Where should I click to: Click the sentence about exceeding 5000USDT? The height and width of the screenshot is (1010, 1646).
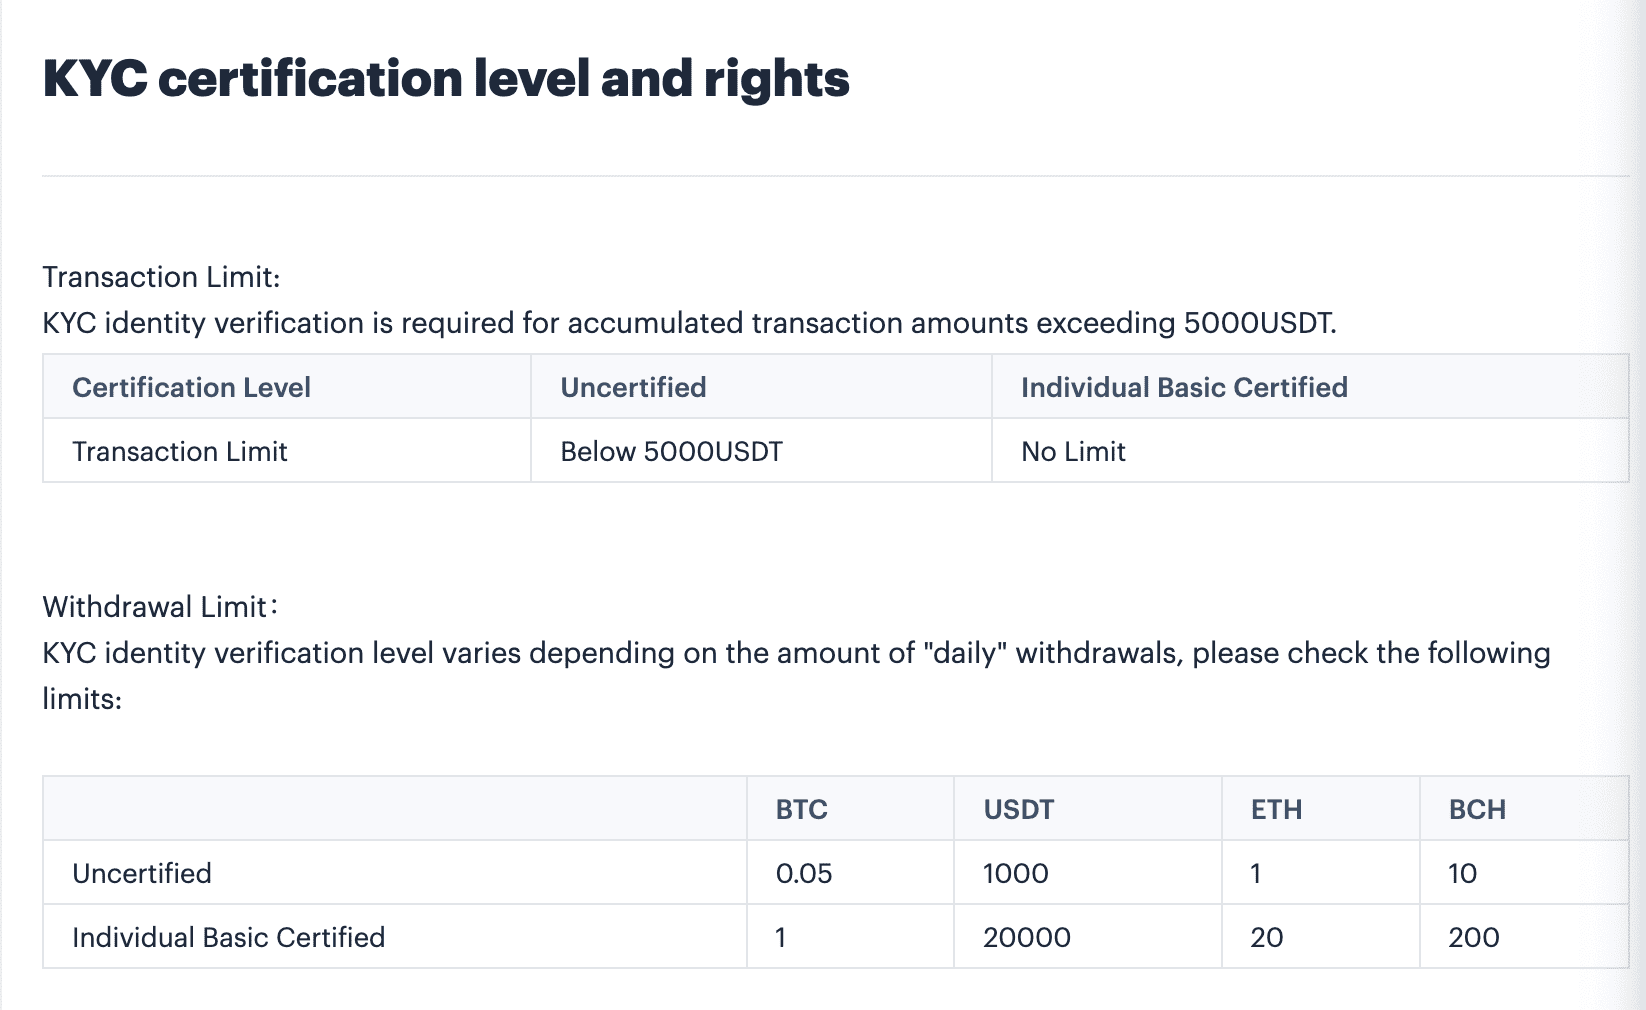pyautogui.click(x=689, y=323)
